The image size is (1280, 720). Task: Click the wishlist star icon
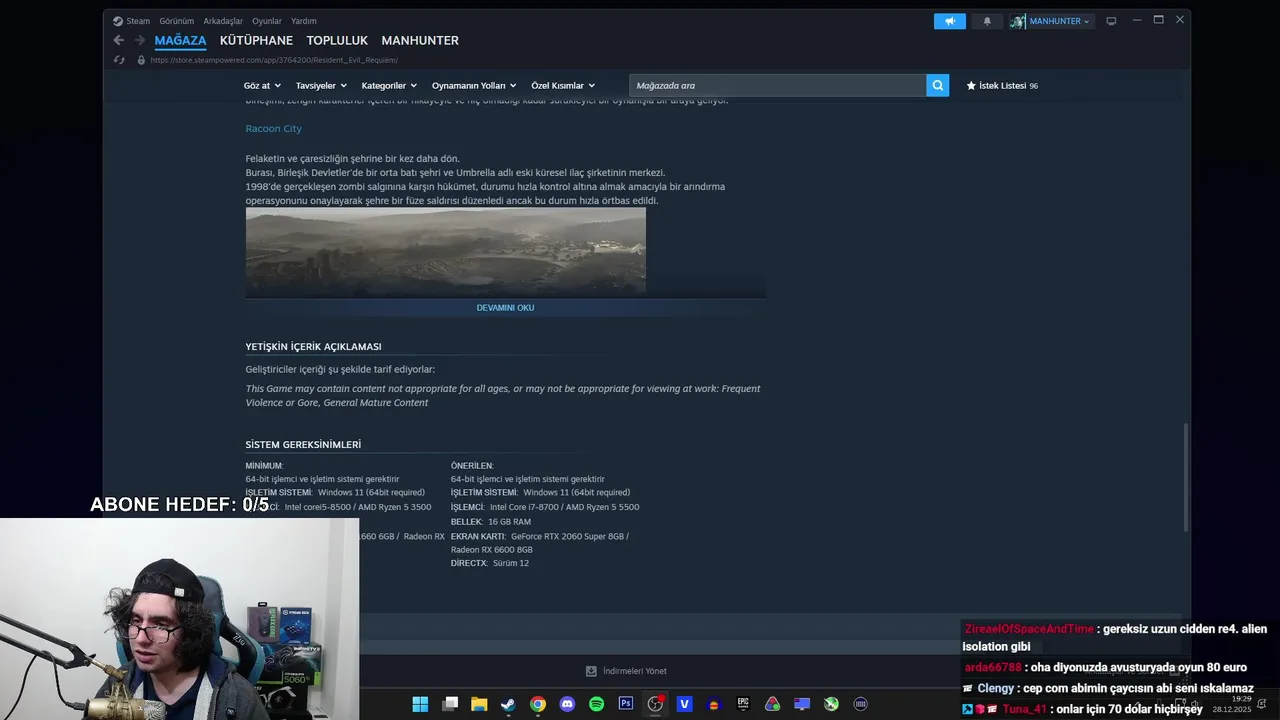point(971,86)
